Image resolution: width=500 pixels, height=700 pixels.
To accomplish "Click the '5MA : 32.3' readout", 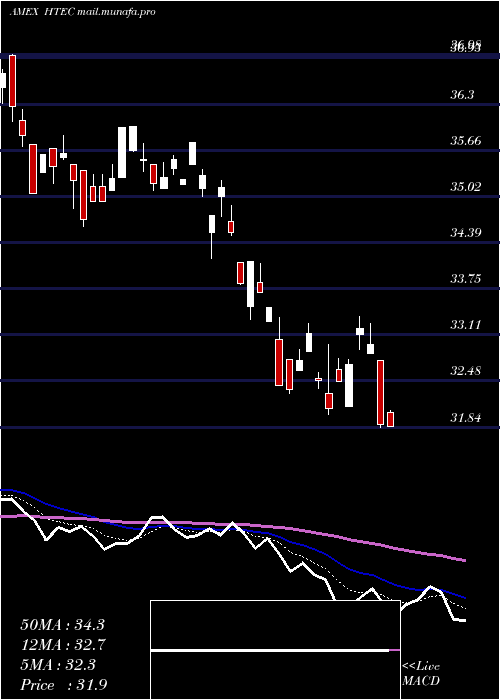I will pyautogui.click(x=58, y=665).
